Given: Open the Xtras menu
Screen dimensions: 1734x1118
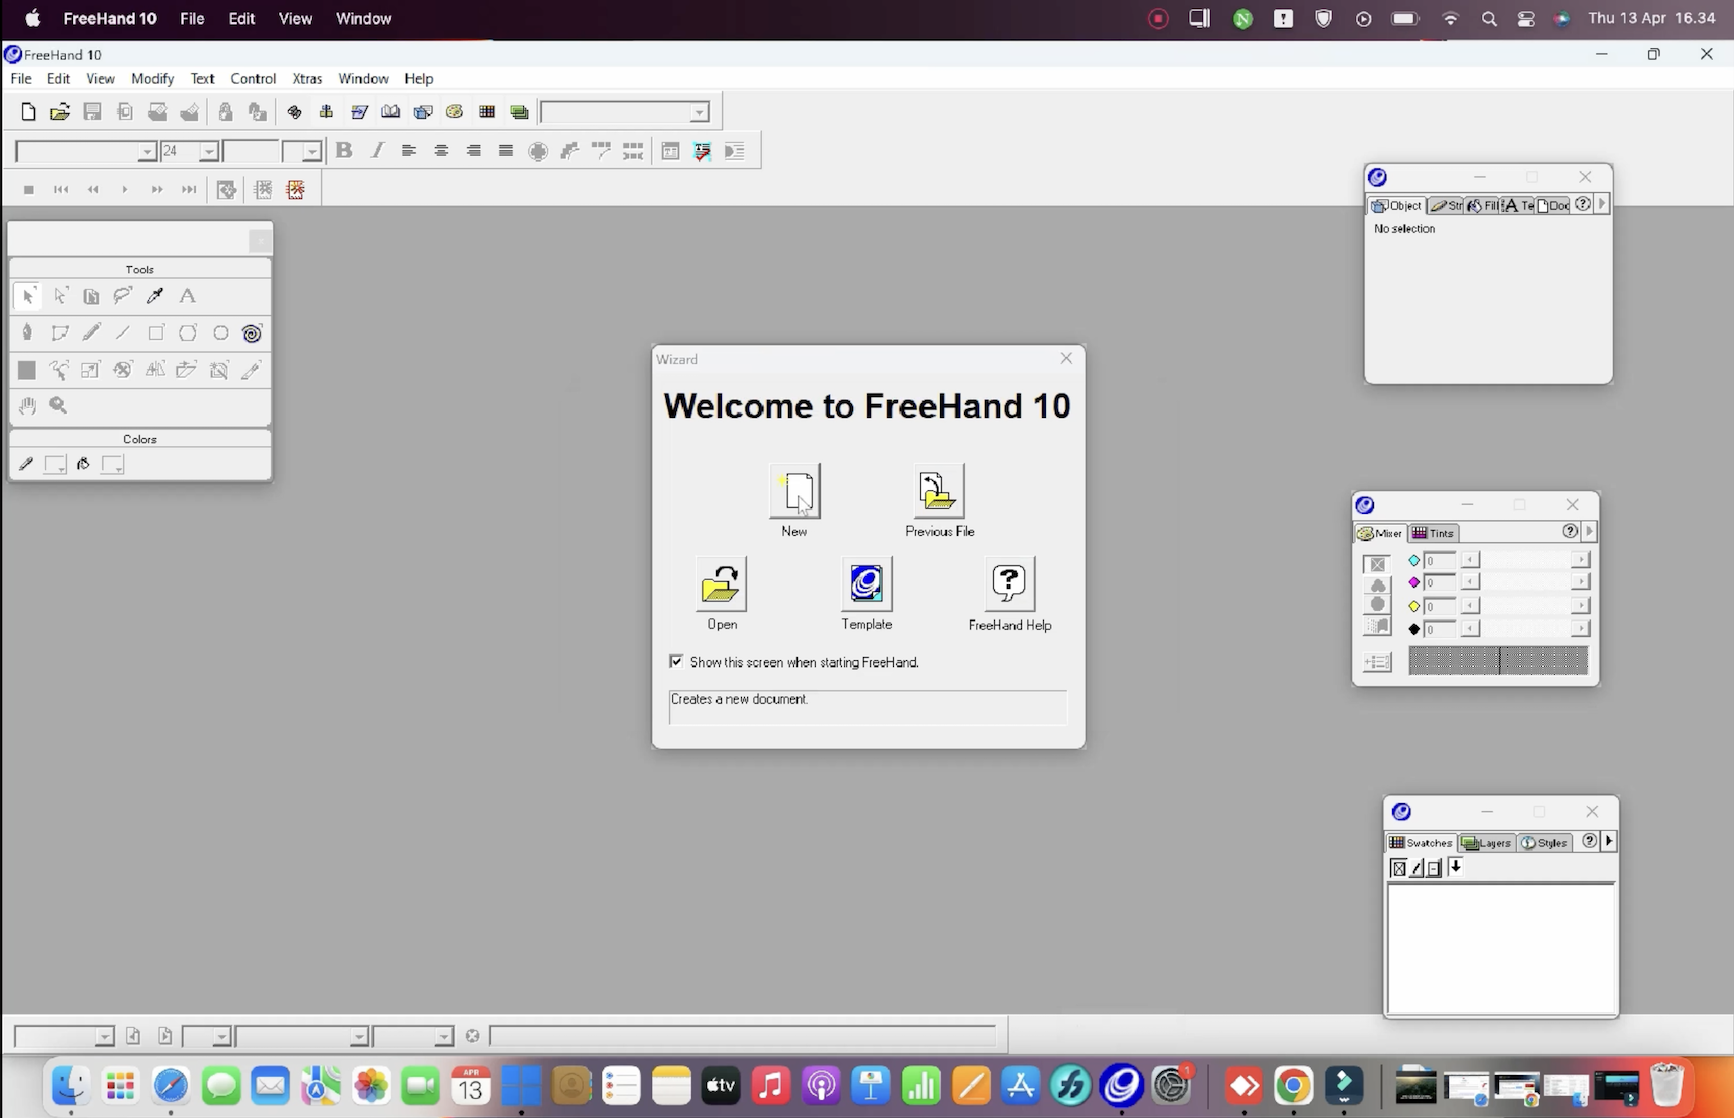Looking at the screenshot, I should [x=307, y=78].
